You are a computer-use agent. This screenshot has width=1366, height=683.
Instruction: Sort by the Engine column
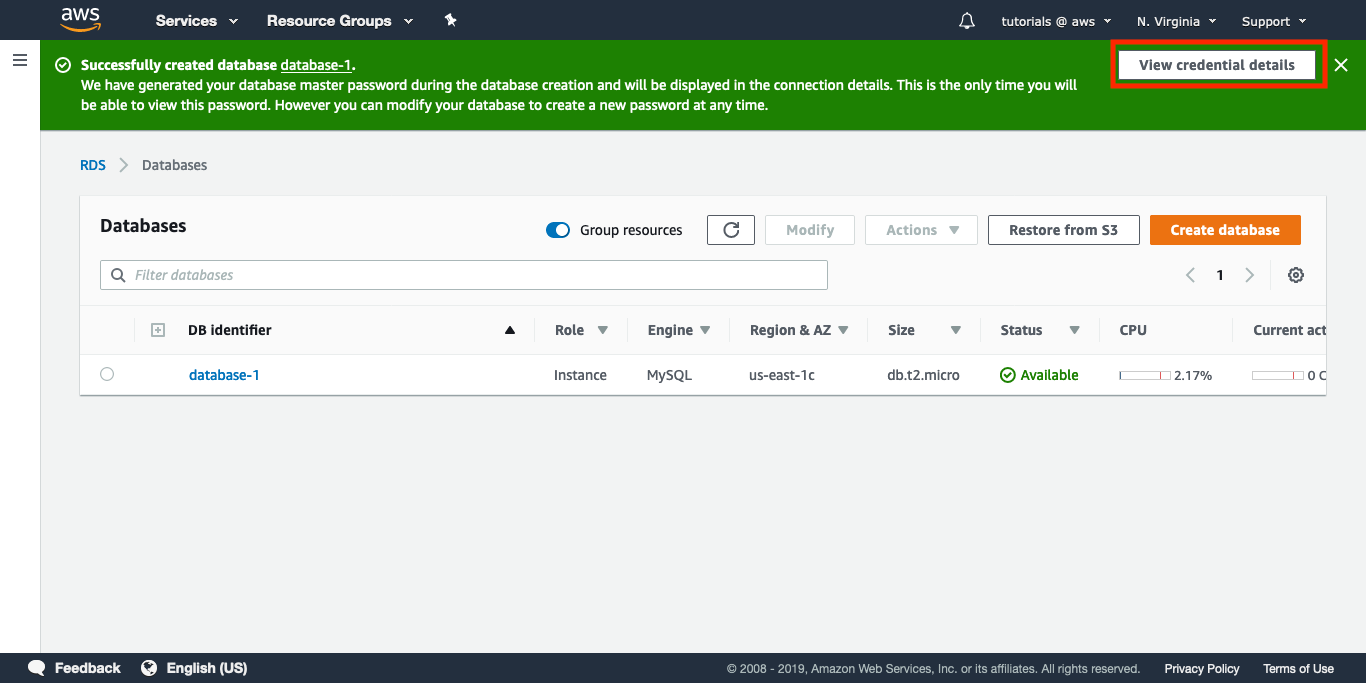(x=678, y=330)
